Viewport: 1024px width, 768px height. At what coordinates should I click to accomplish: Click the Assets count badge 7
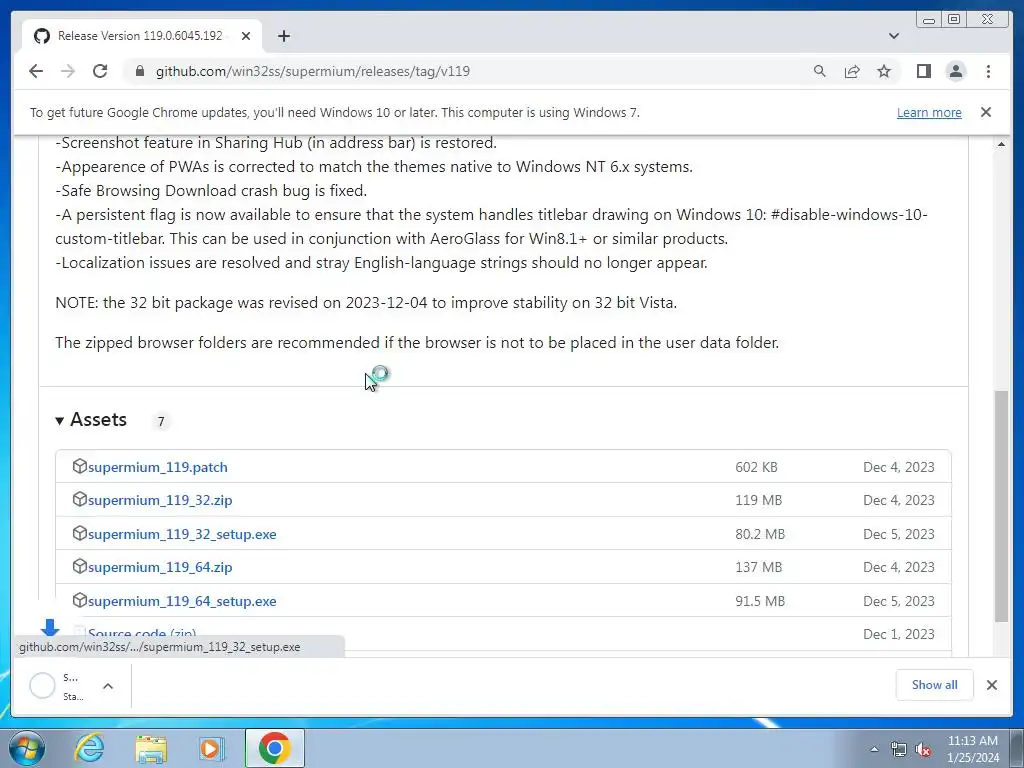(161, 421)
